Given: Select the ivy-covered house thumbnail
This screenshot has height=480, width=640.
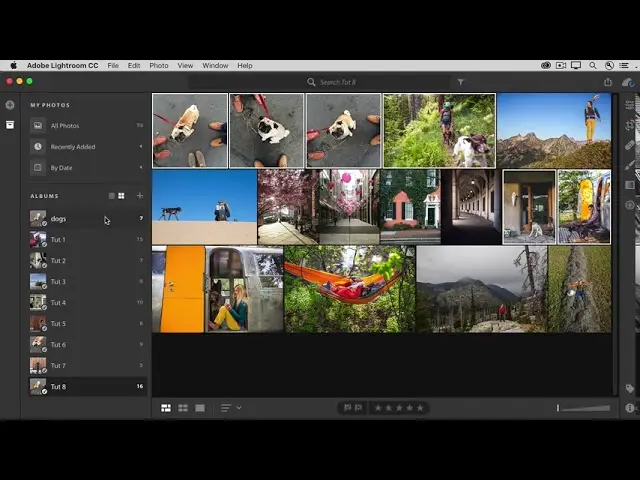Looking at the screenshot, I should [x=411, y=207].
